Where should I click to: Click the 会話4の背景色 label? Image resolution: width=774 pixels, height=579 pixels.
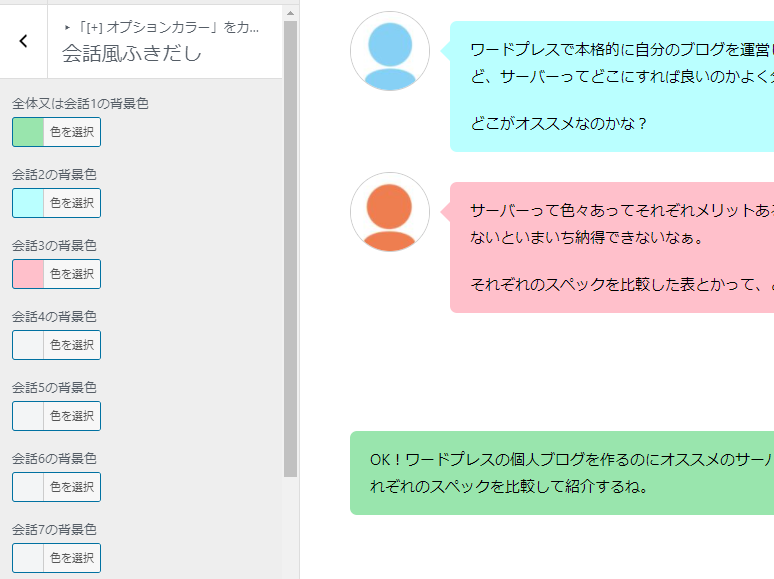(x=54, y=317)
